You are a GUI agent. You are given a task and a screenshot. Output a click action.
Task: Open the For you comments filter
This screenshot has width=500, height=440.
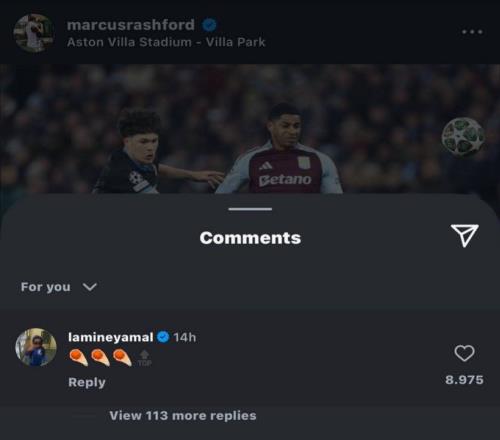pyautogui.click(x=46, y=287)
